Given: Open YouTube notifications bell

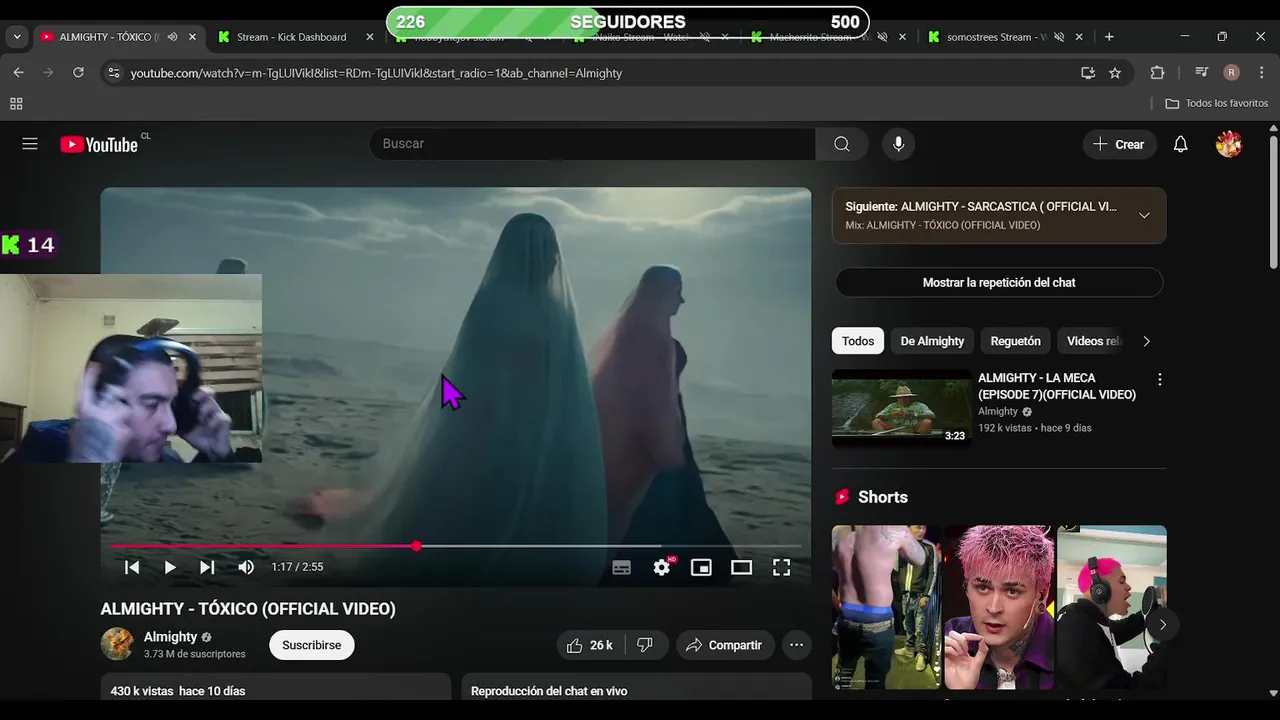Looking at the screenshot, I should pos(1180,144).
